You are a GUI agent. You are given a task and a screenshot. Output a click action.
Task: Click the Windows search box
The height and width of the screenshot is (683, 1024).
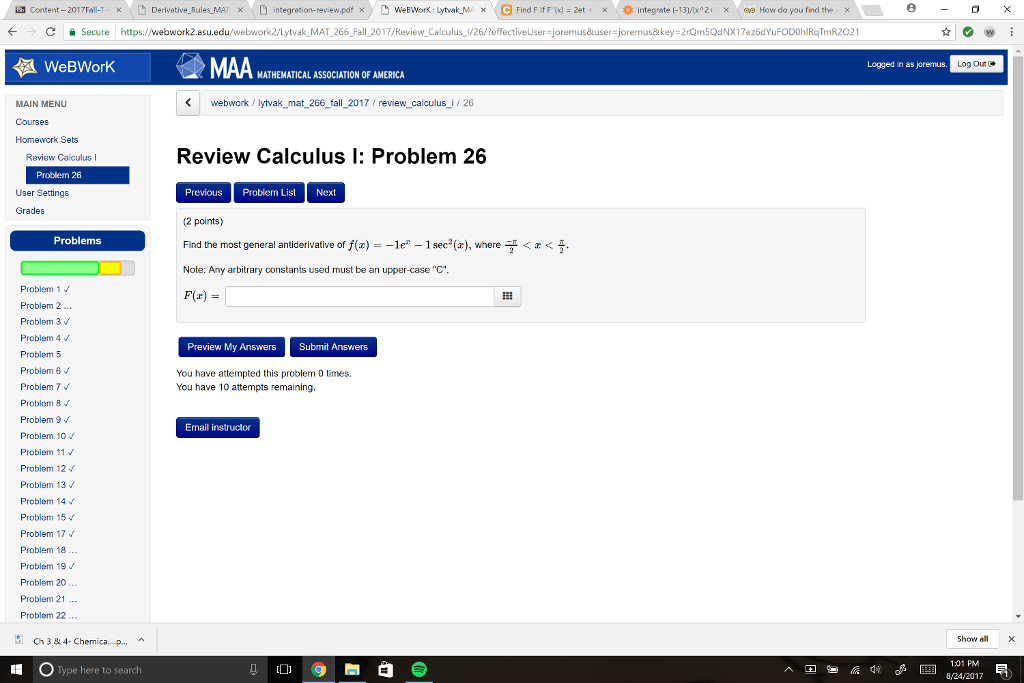tap(148, 669)
